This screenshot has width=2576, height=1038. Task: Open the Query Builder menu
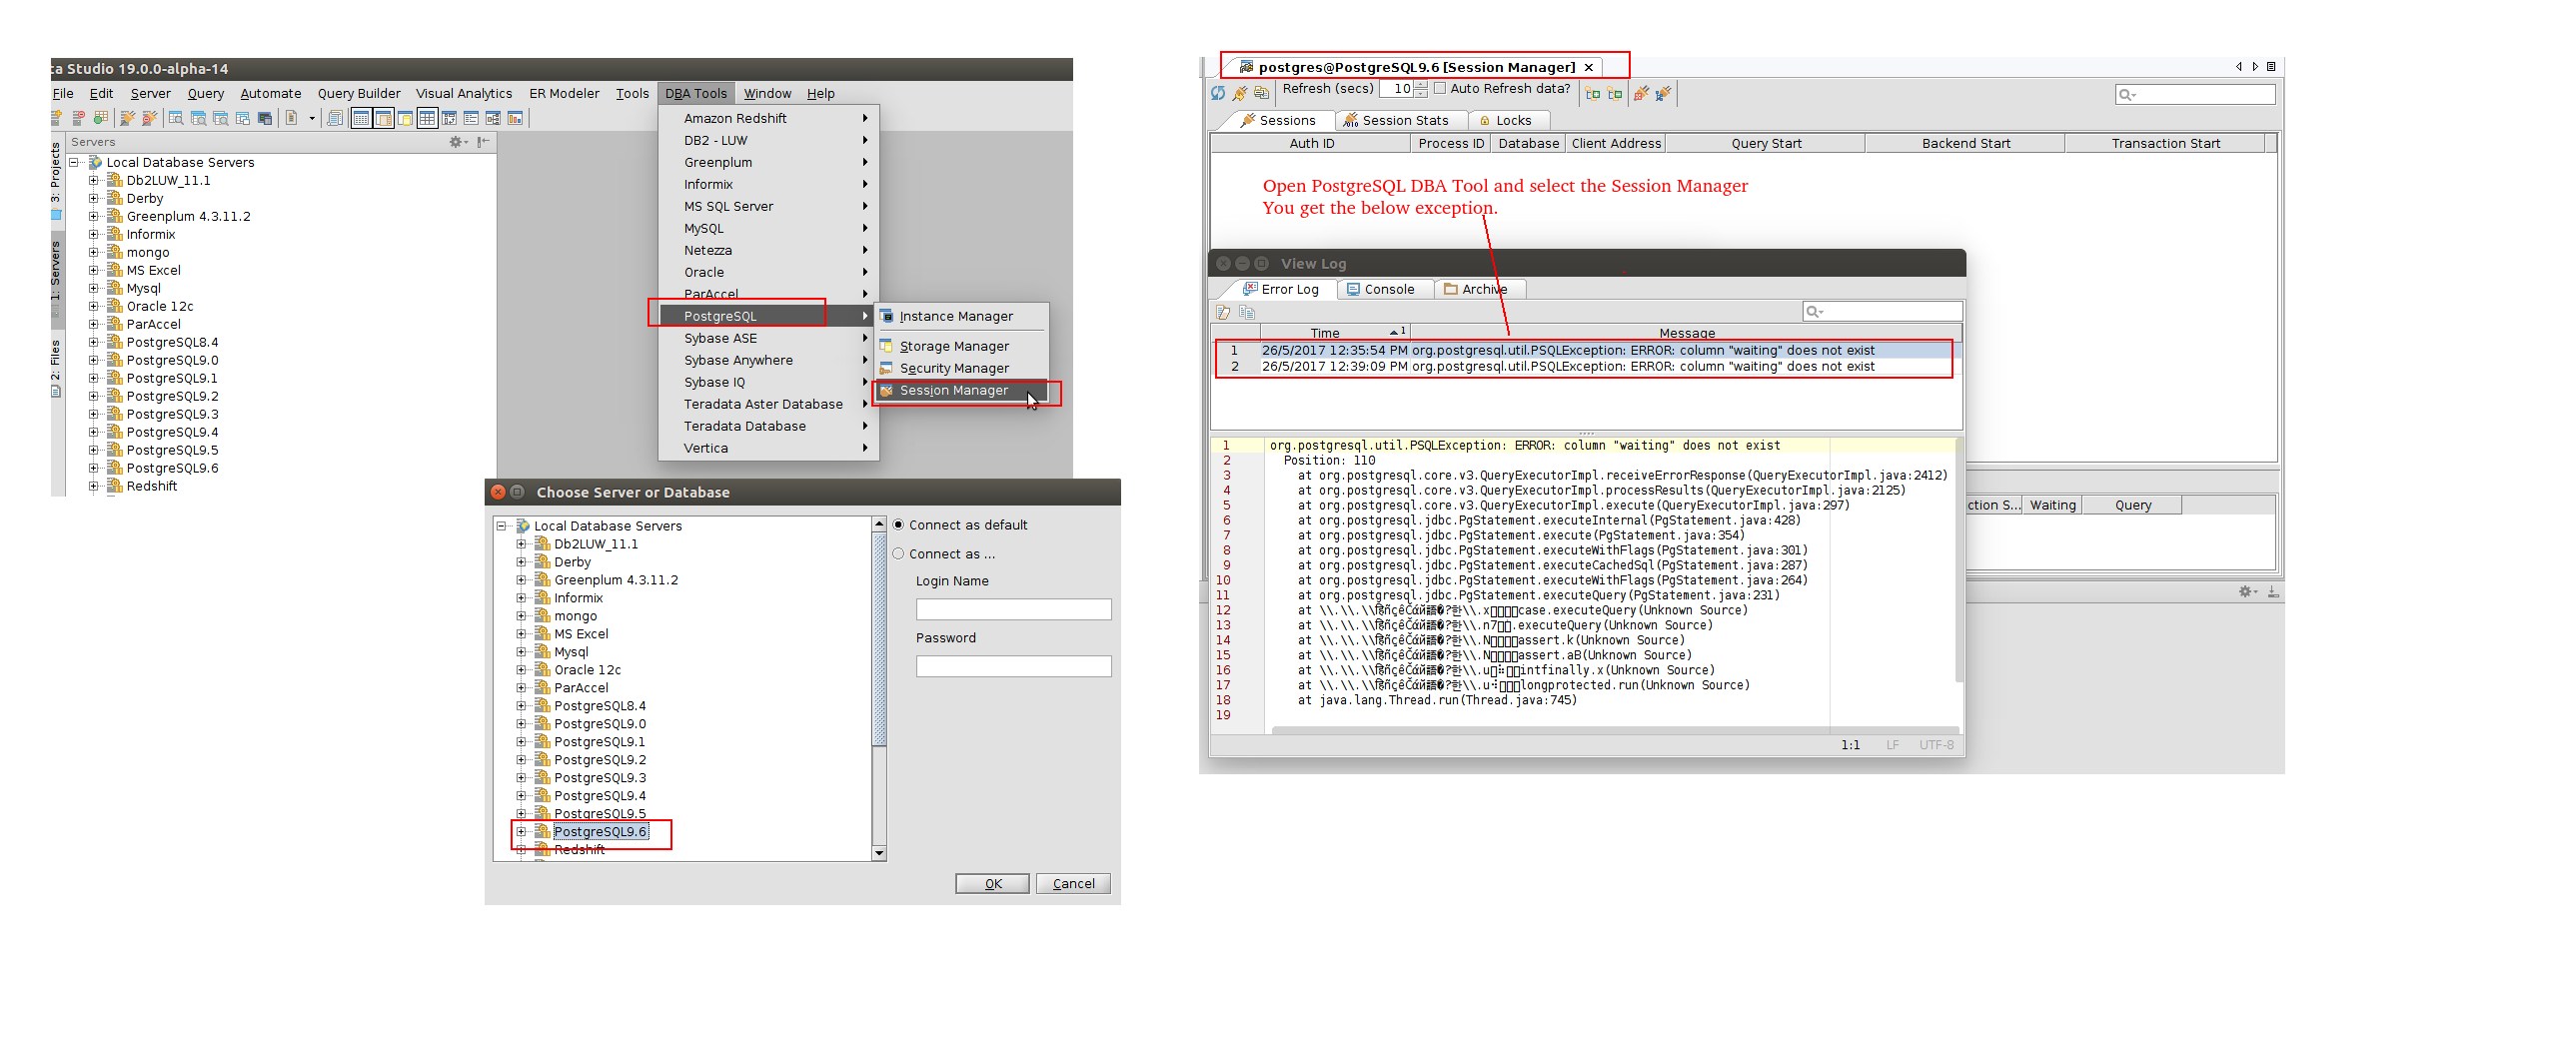pyautogui.click(x=359, y=94)
